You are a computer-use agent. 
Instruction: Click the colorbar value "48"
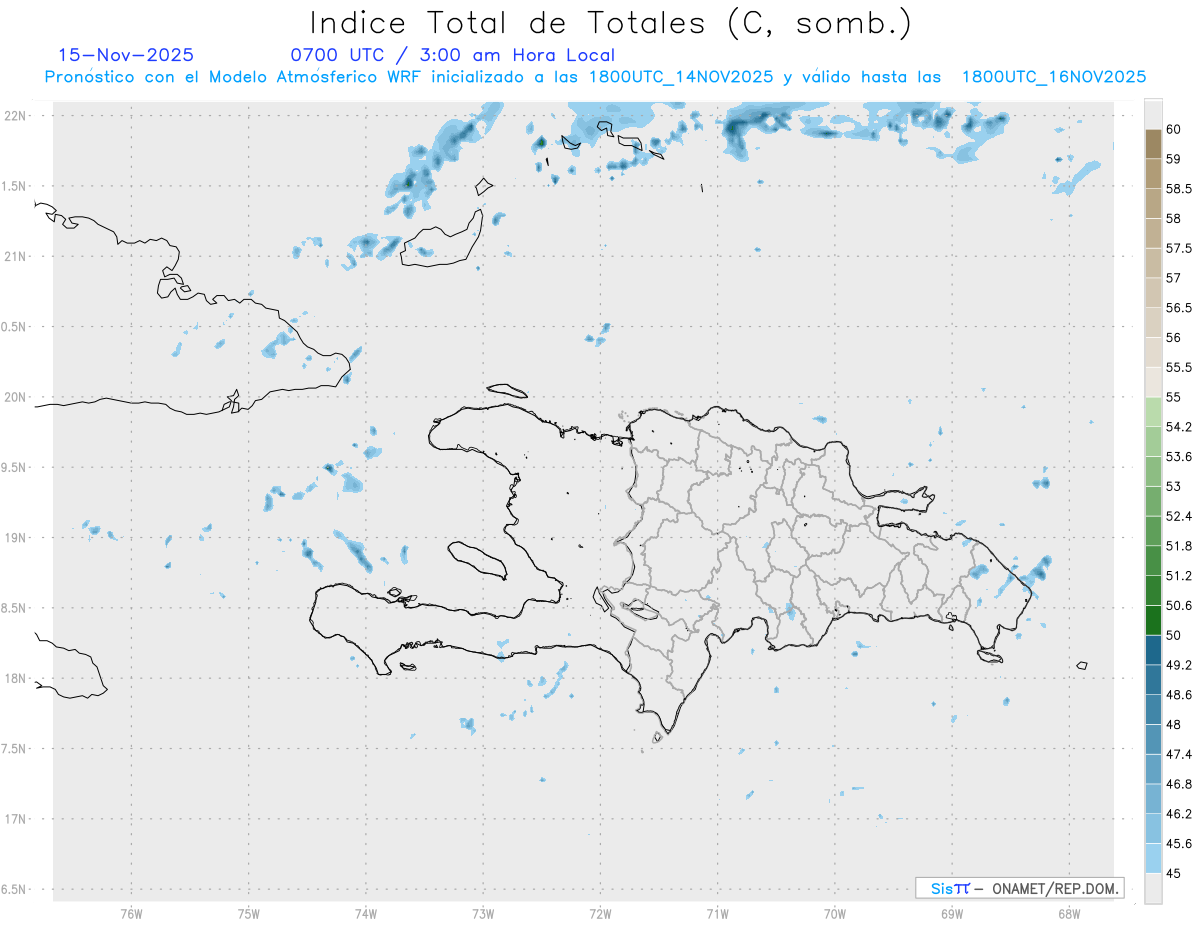point(1174,725)
